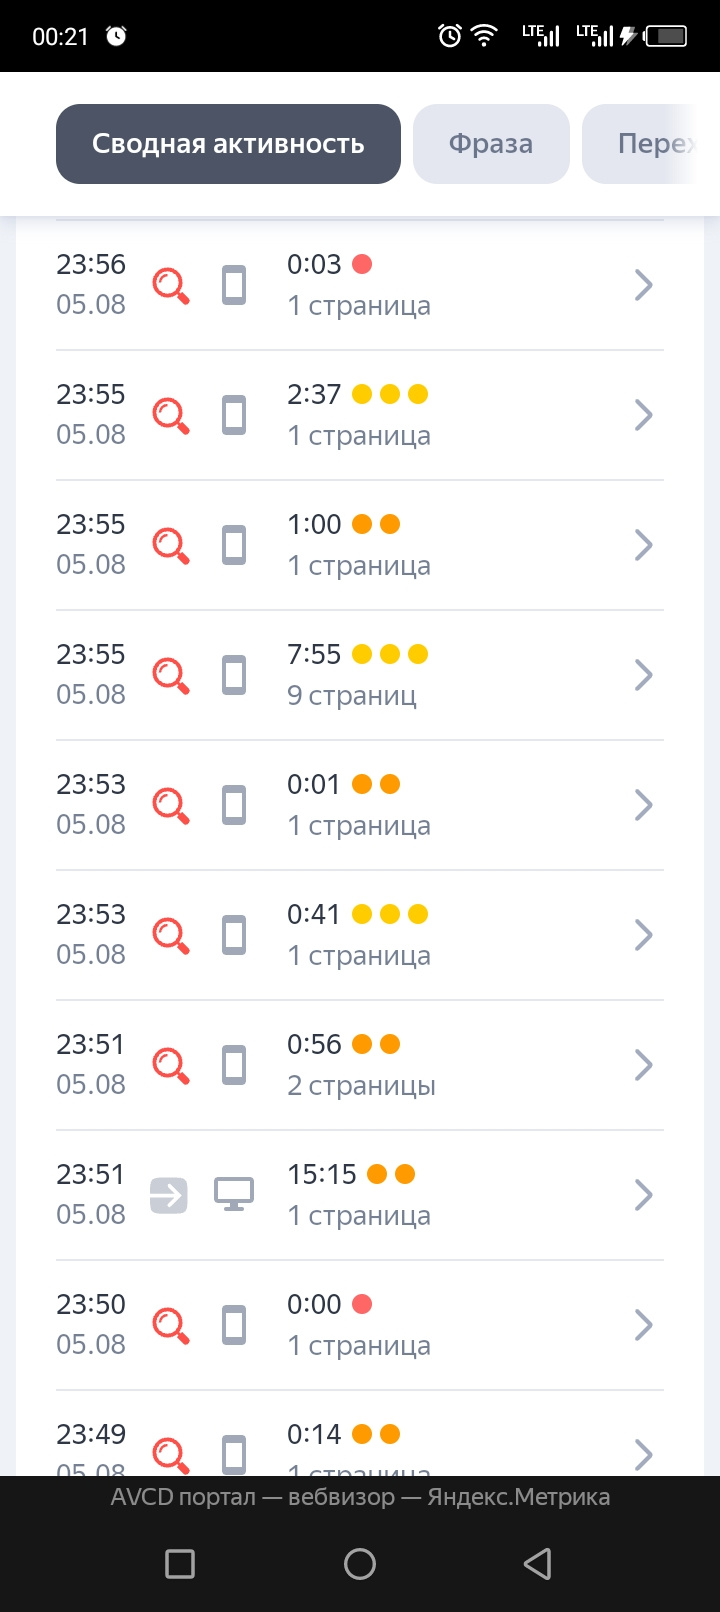Click the search icon in the 7:55 visit row

pos(171,675)
